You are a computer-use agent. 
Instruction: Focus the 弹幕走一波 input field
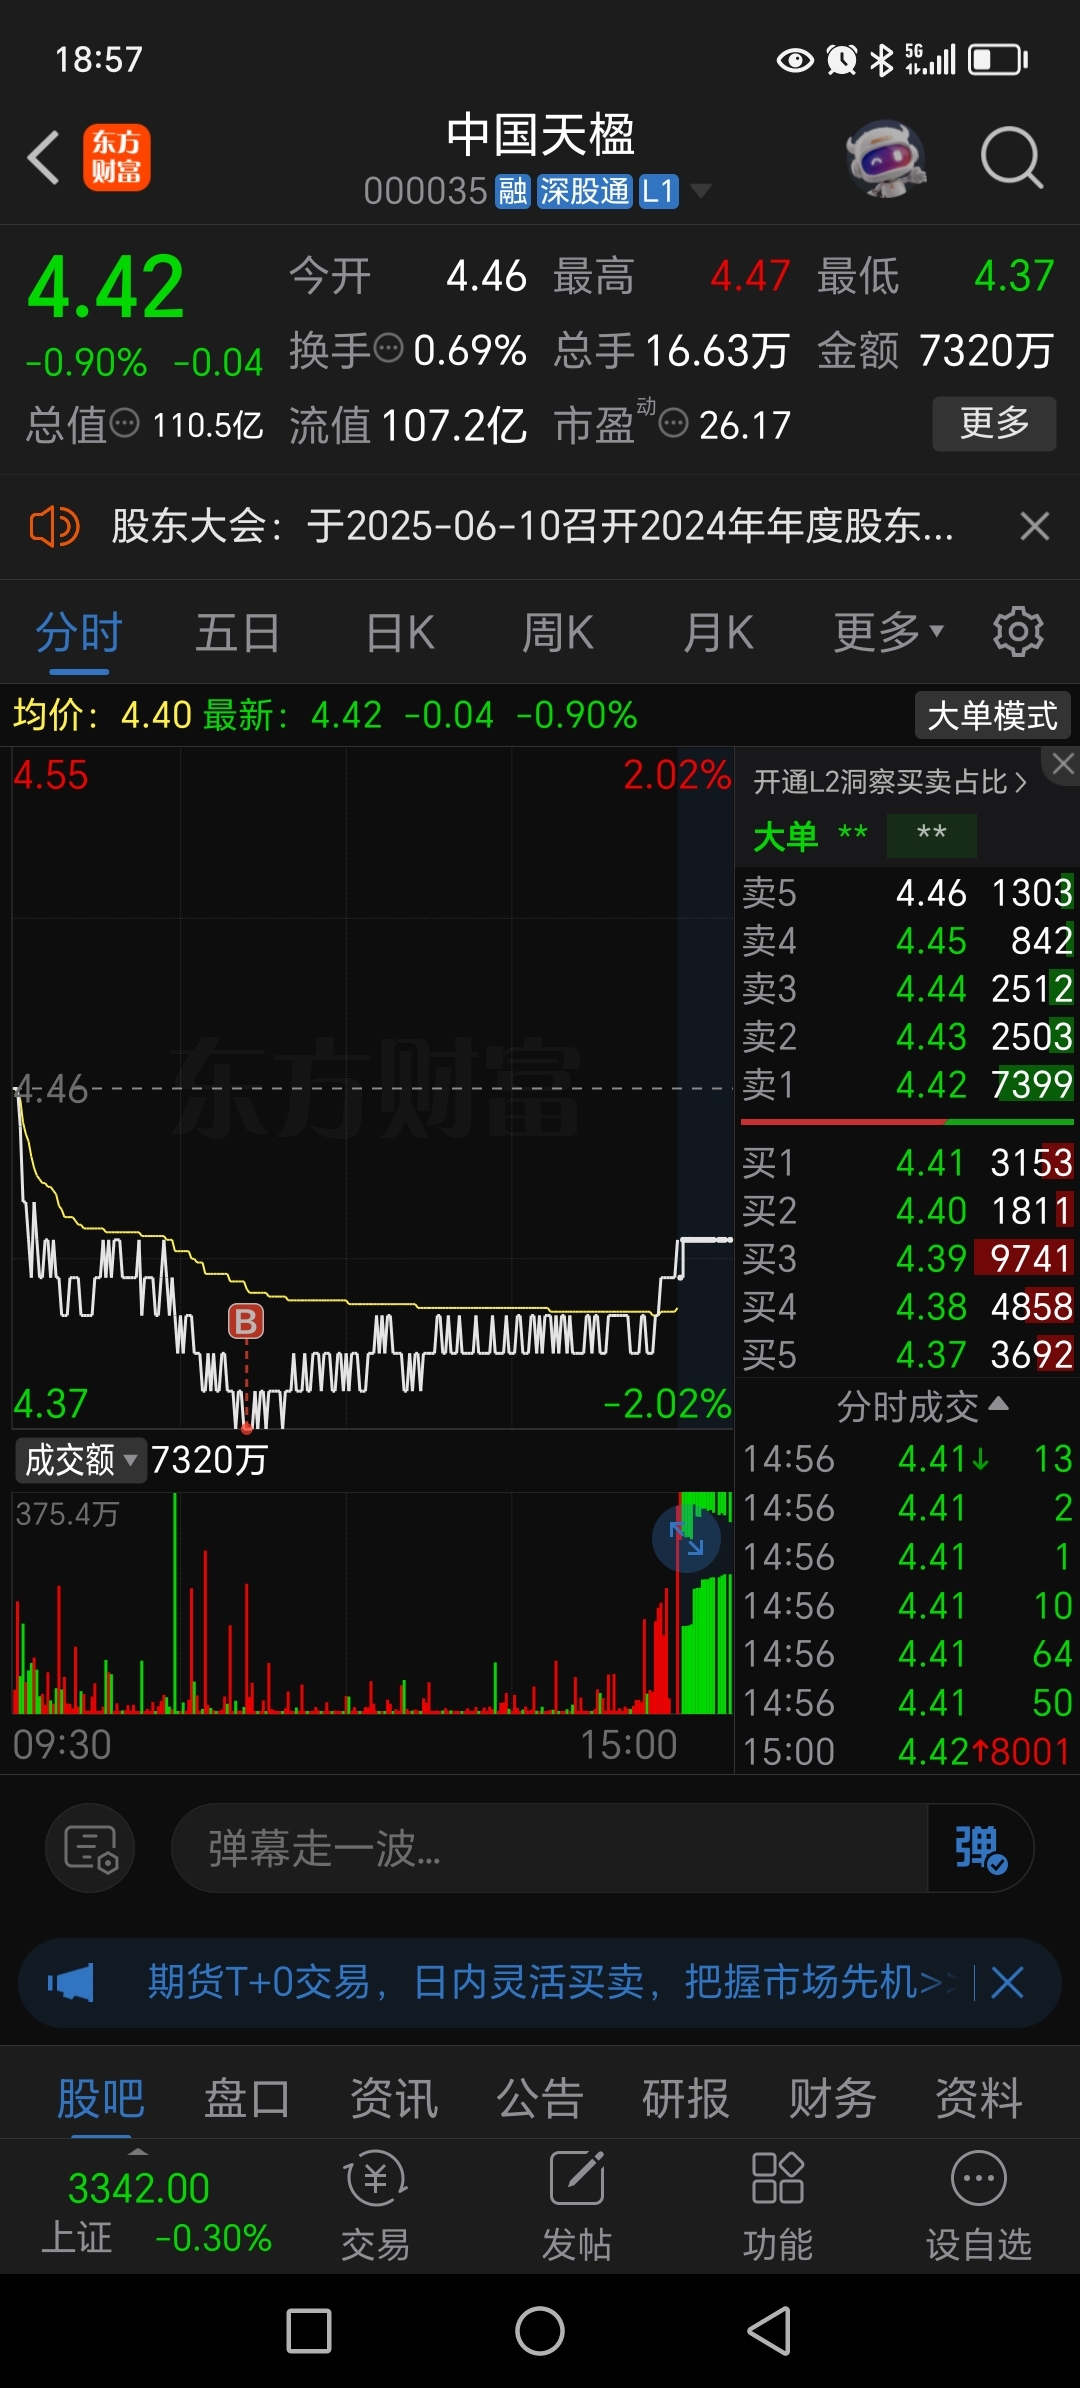[550, 1848]
